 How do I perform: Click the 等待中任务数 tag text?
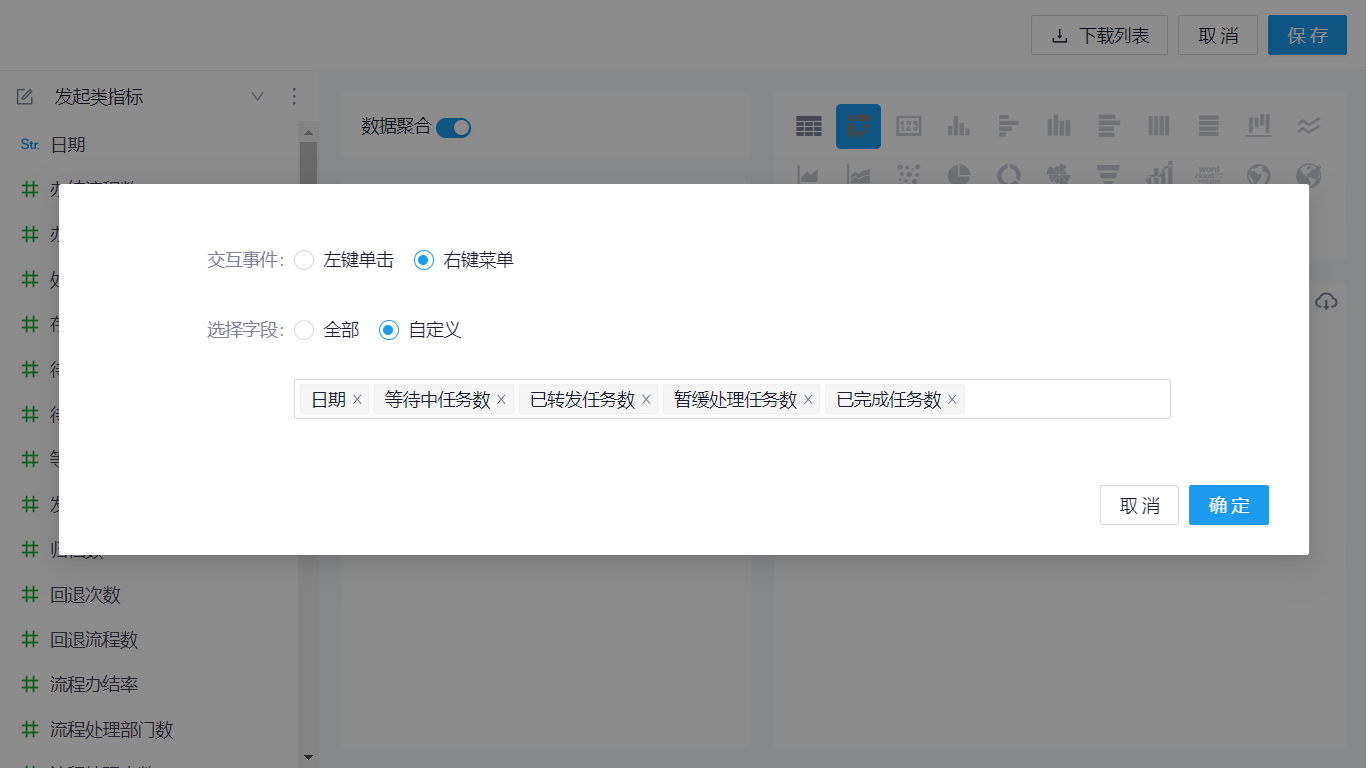pos(438,400)
